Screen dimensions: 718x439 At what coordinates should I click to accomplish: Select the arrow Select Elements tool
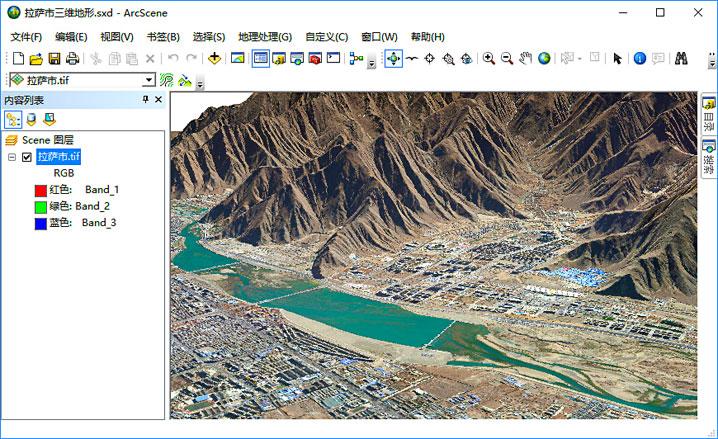coord(617,59)
